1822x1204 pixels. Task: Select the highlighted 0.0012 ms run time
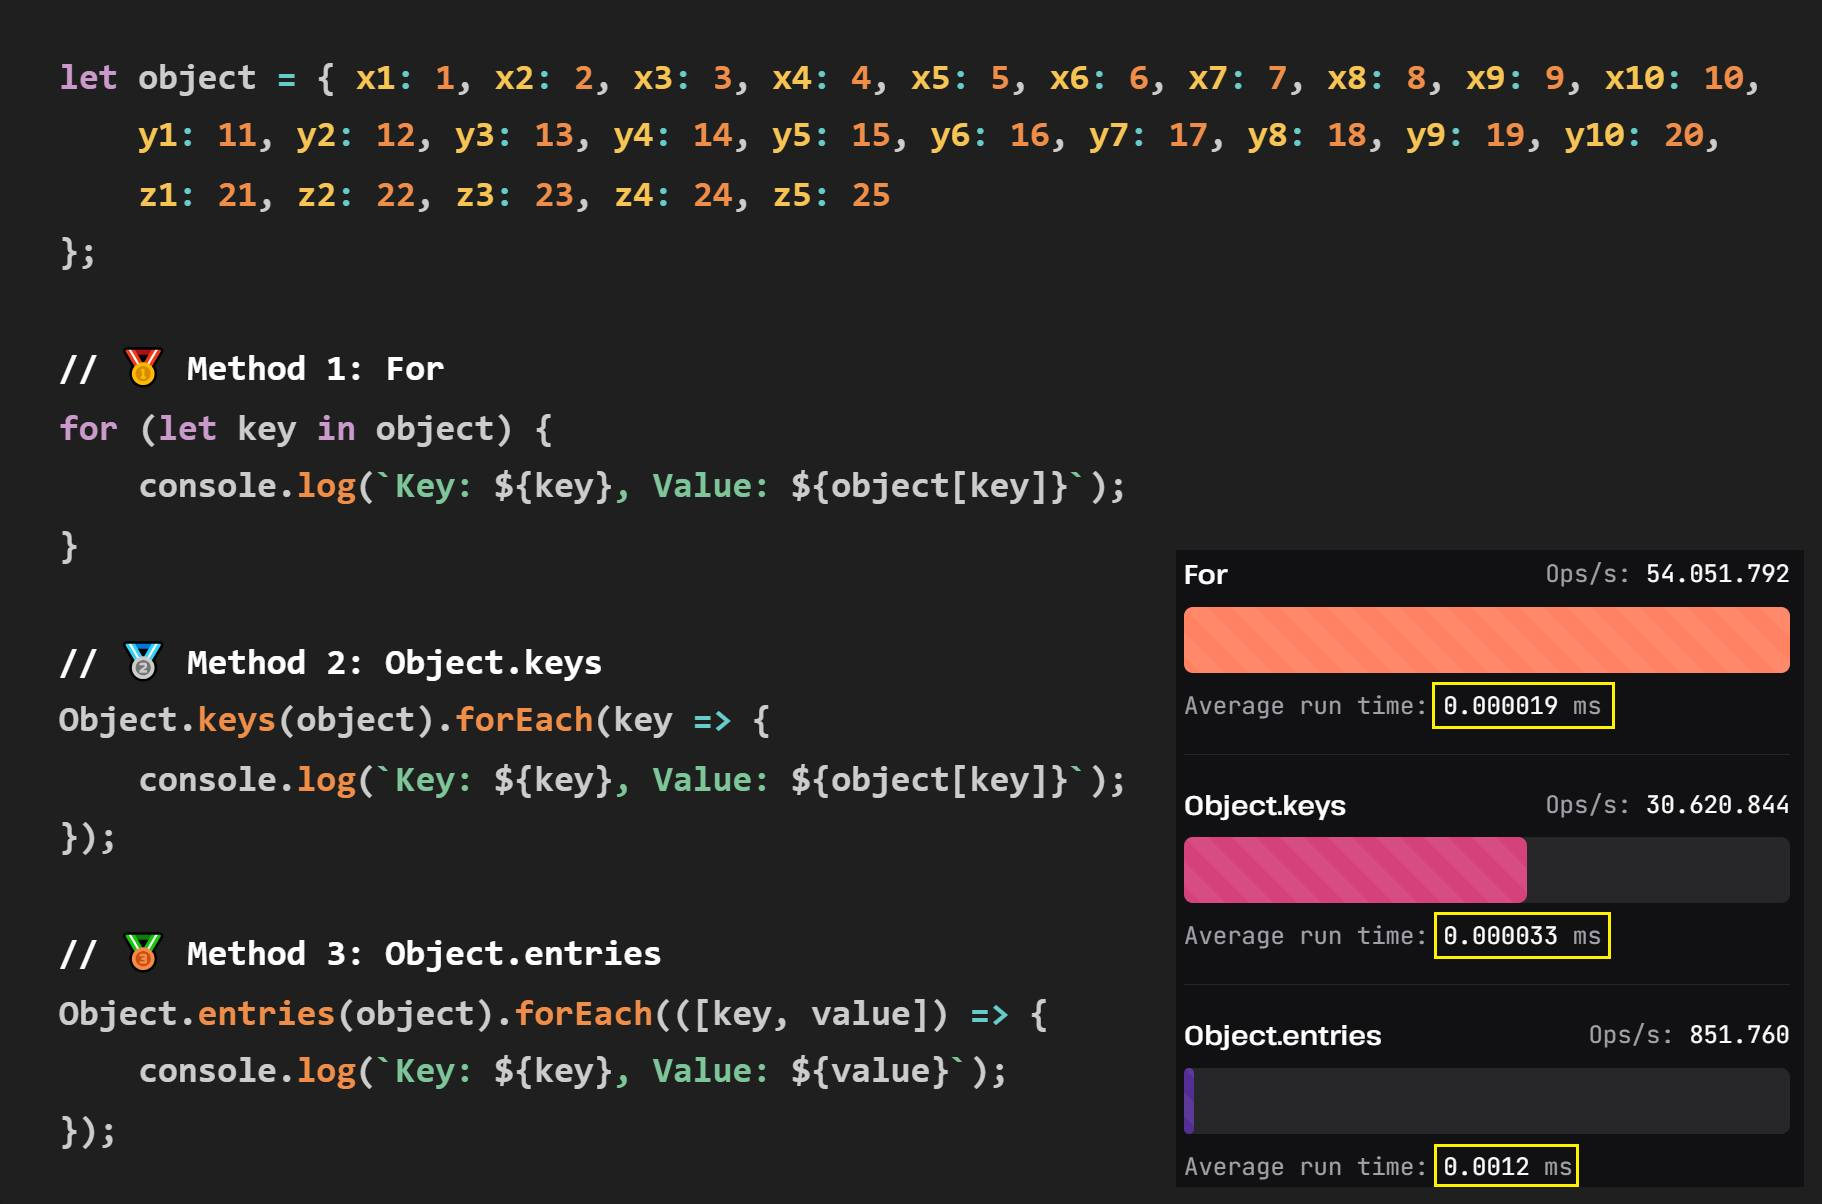1505,1165
